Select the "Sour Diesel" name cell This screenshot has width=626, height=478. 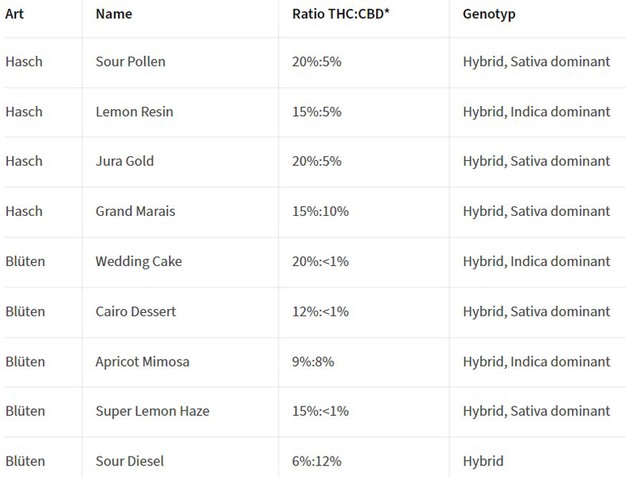129,462
